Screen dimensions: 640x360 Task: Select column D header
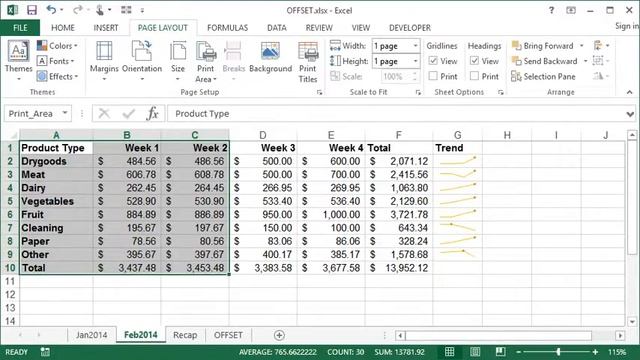click(263, 135)
